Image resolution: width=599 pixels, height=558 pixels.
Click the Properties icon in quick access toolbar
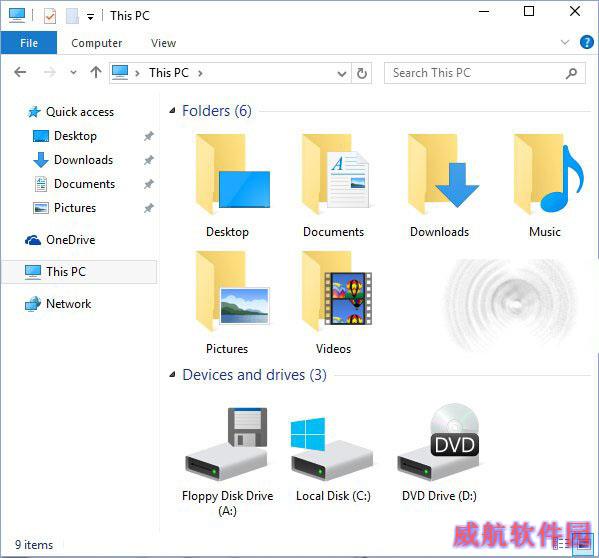50,16
